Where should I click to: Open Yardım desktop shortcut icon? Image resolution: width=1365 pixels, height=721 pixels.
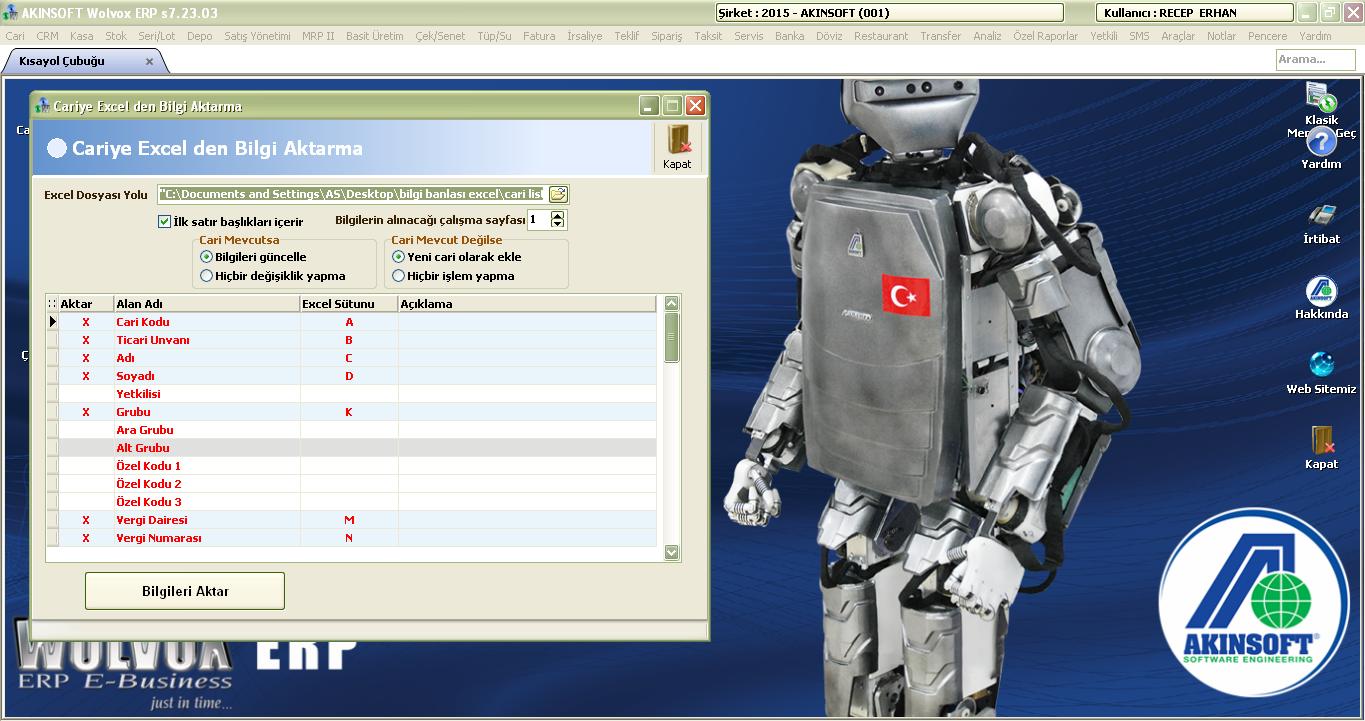pos(1321,141)
